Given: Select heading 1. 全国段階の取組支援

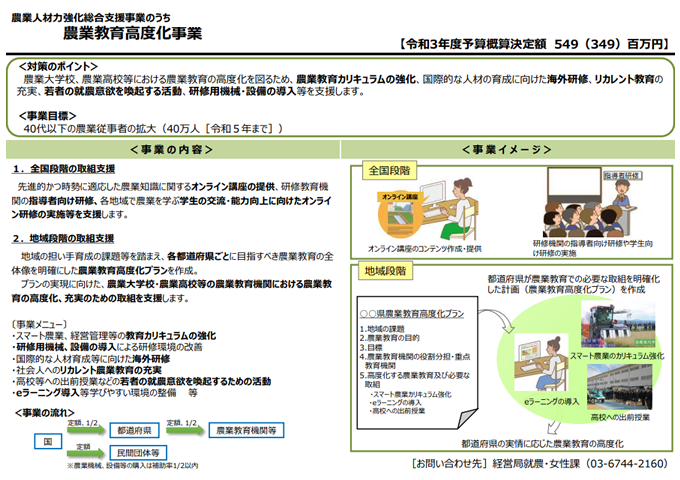Looking at the screenshot, I should click(64, 169).
